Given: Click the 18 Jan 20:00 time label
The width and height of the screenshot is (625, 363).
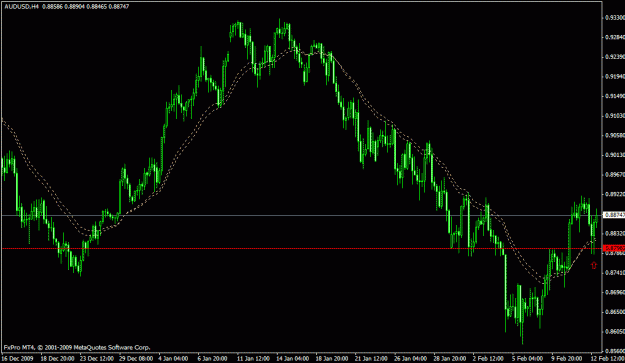Looking at the screenshot, I should point(332,358).
